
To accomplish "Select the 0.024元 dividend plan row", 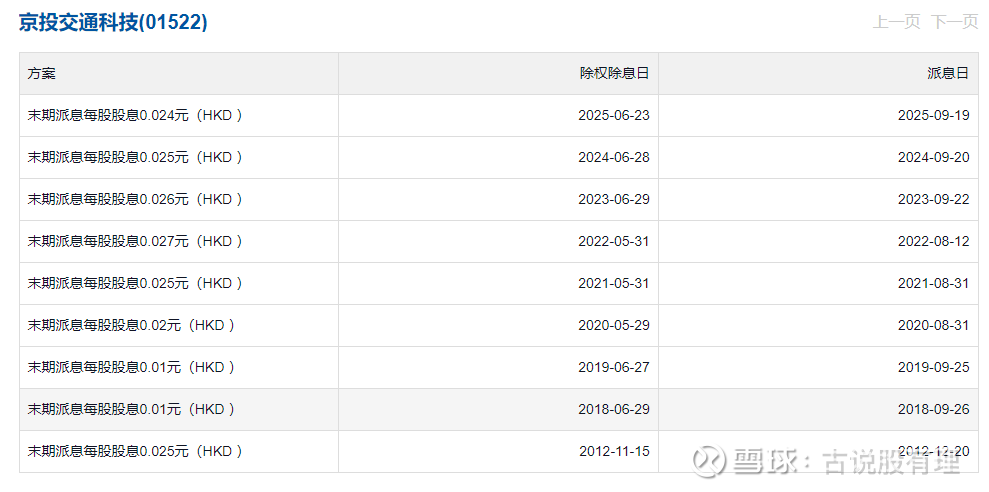I will (x=135, y=115).
